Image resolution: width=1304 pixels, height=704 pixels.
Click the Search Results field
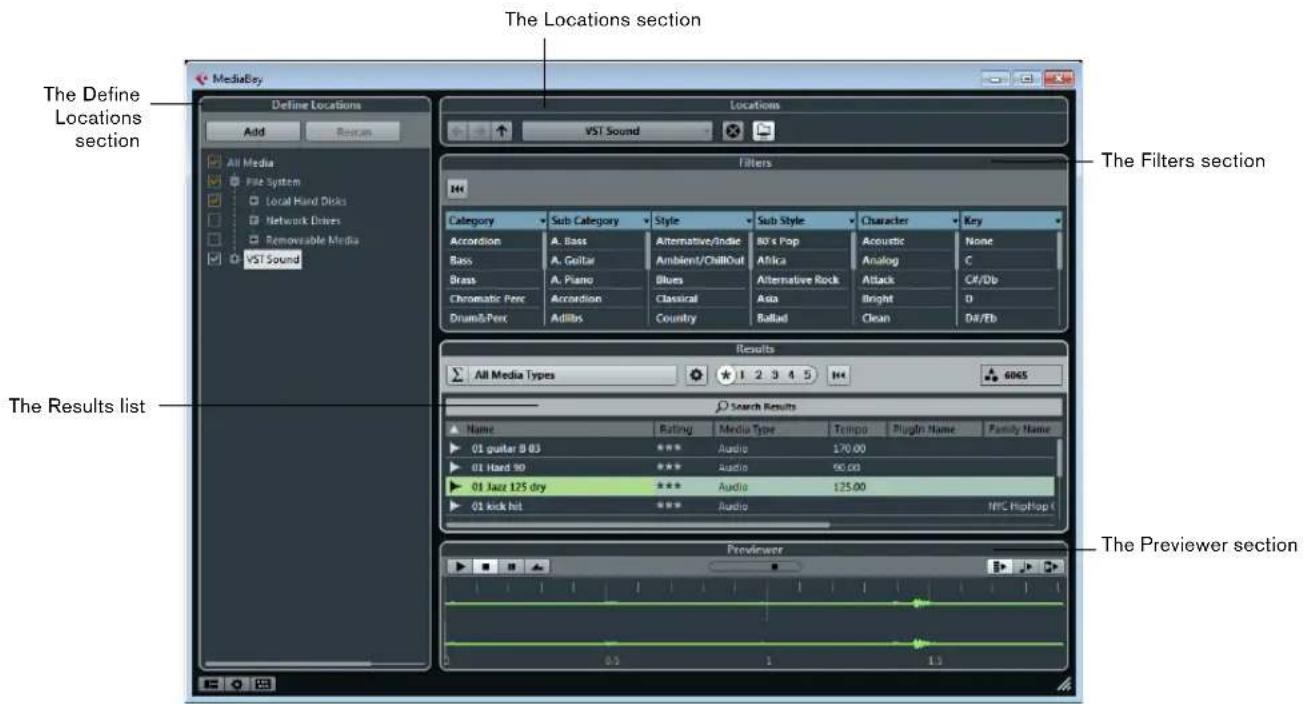tap(755, 408)
